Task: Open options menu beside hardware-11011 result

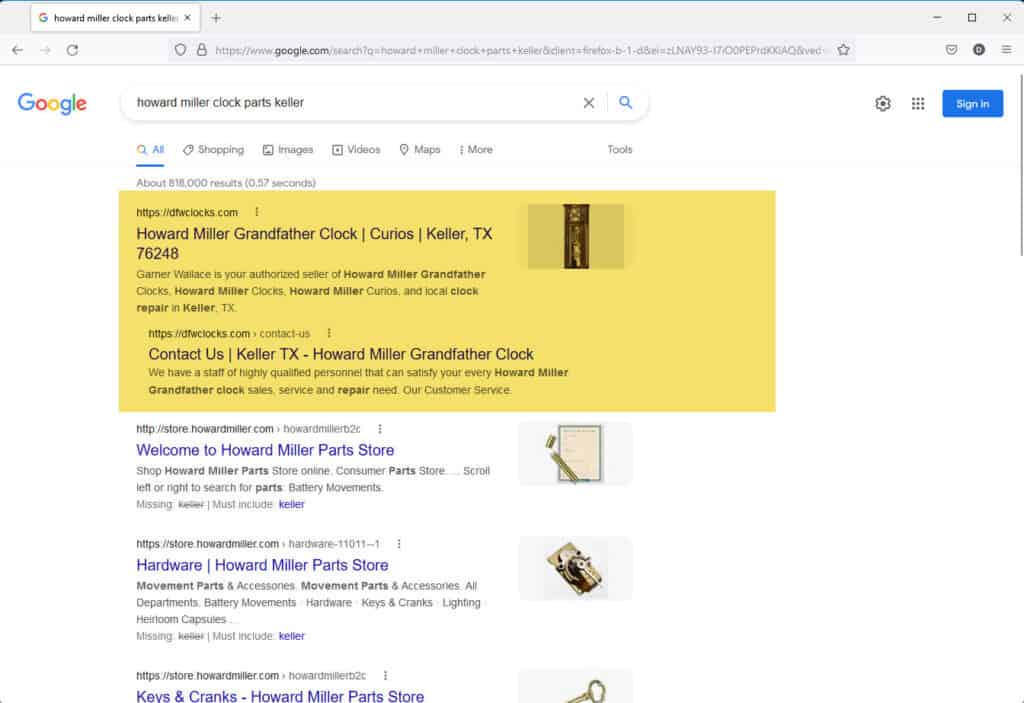Action: coord(399,544)
